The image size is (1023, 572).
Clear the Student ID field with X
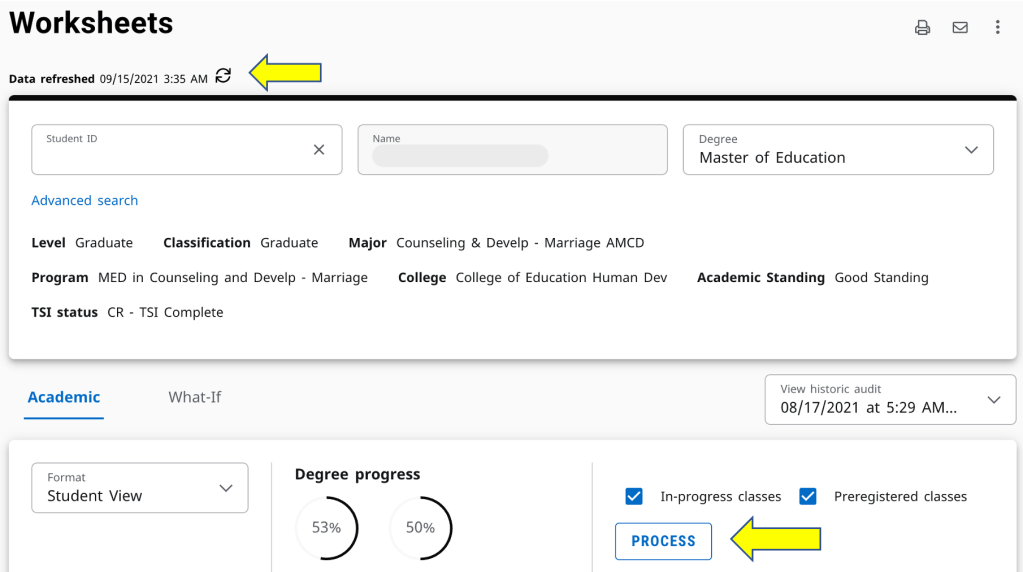(x=319, y=150)
